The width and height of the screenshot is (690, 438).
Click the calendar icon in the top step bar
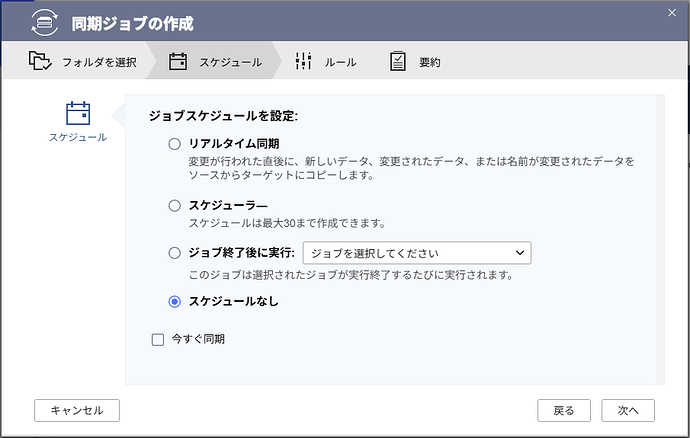(178, 62)
